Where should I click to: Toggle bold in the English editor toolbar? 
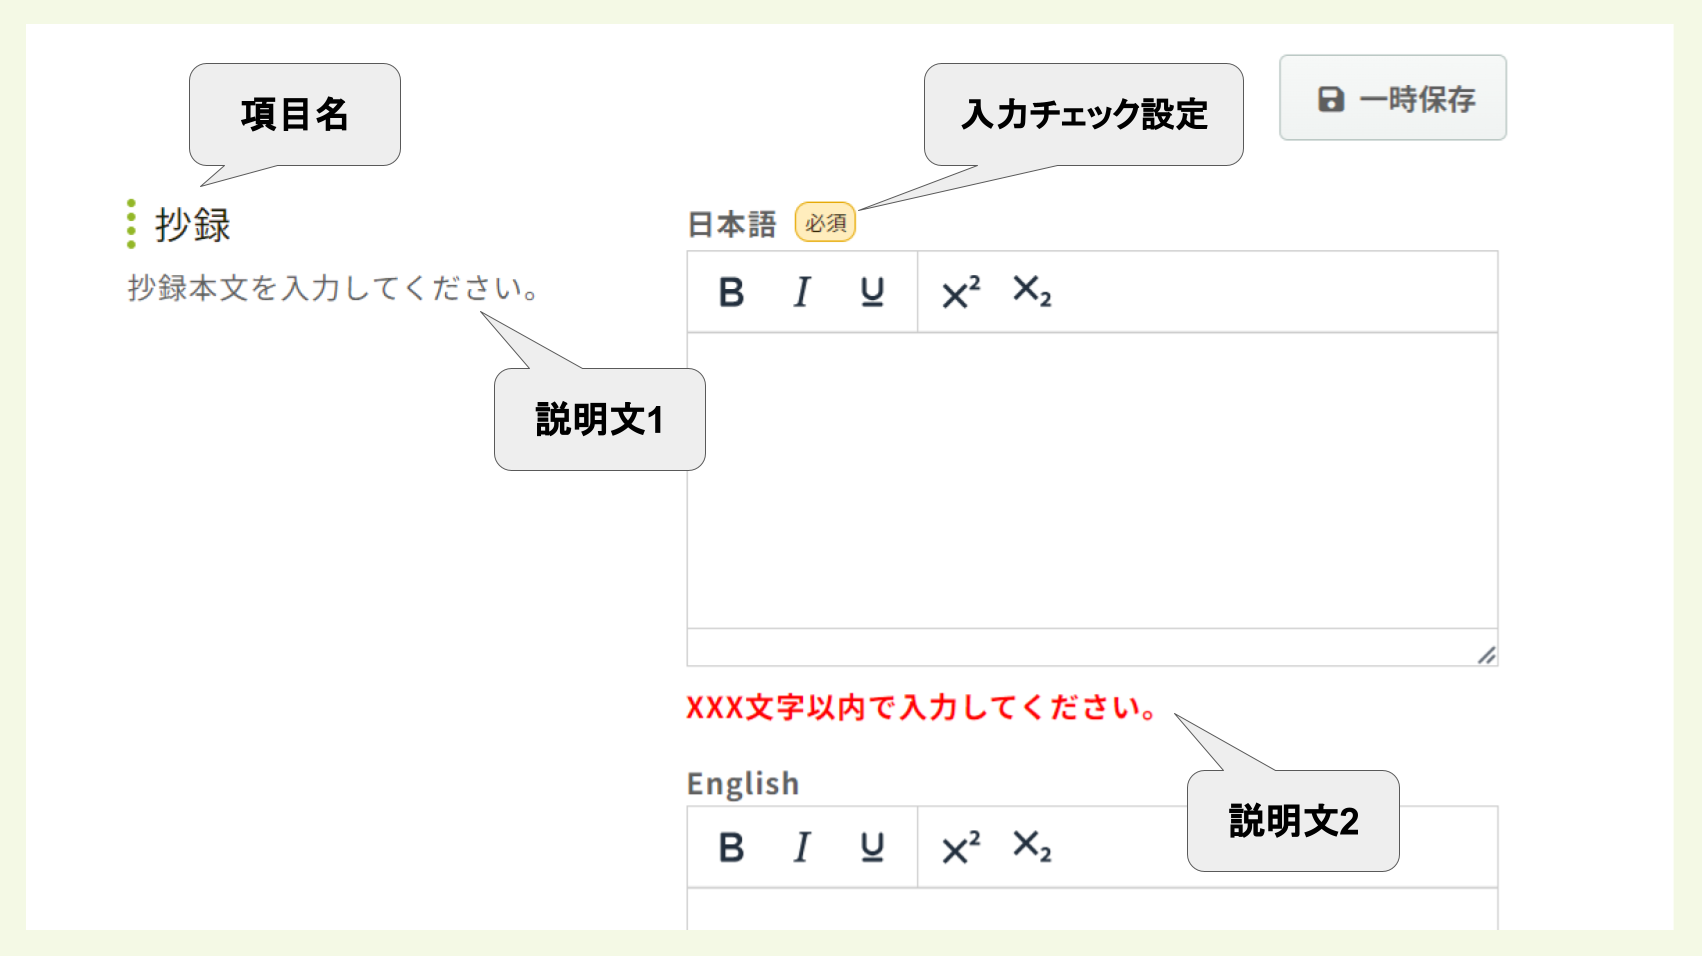(x=733, y=847)
